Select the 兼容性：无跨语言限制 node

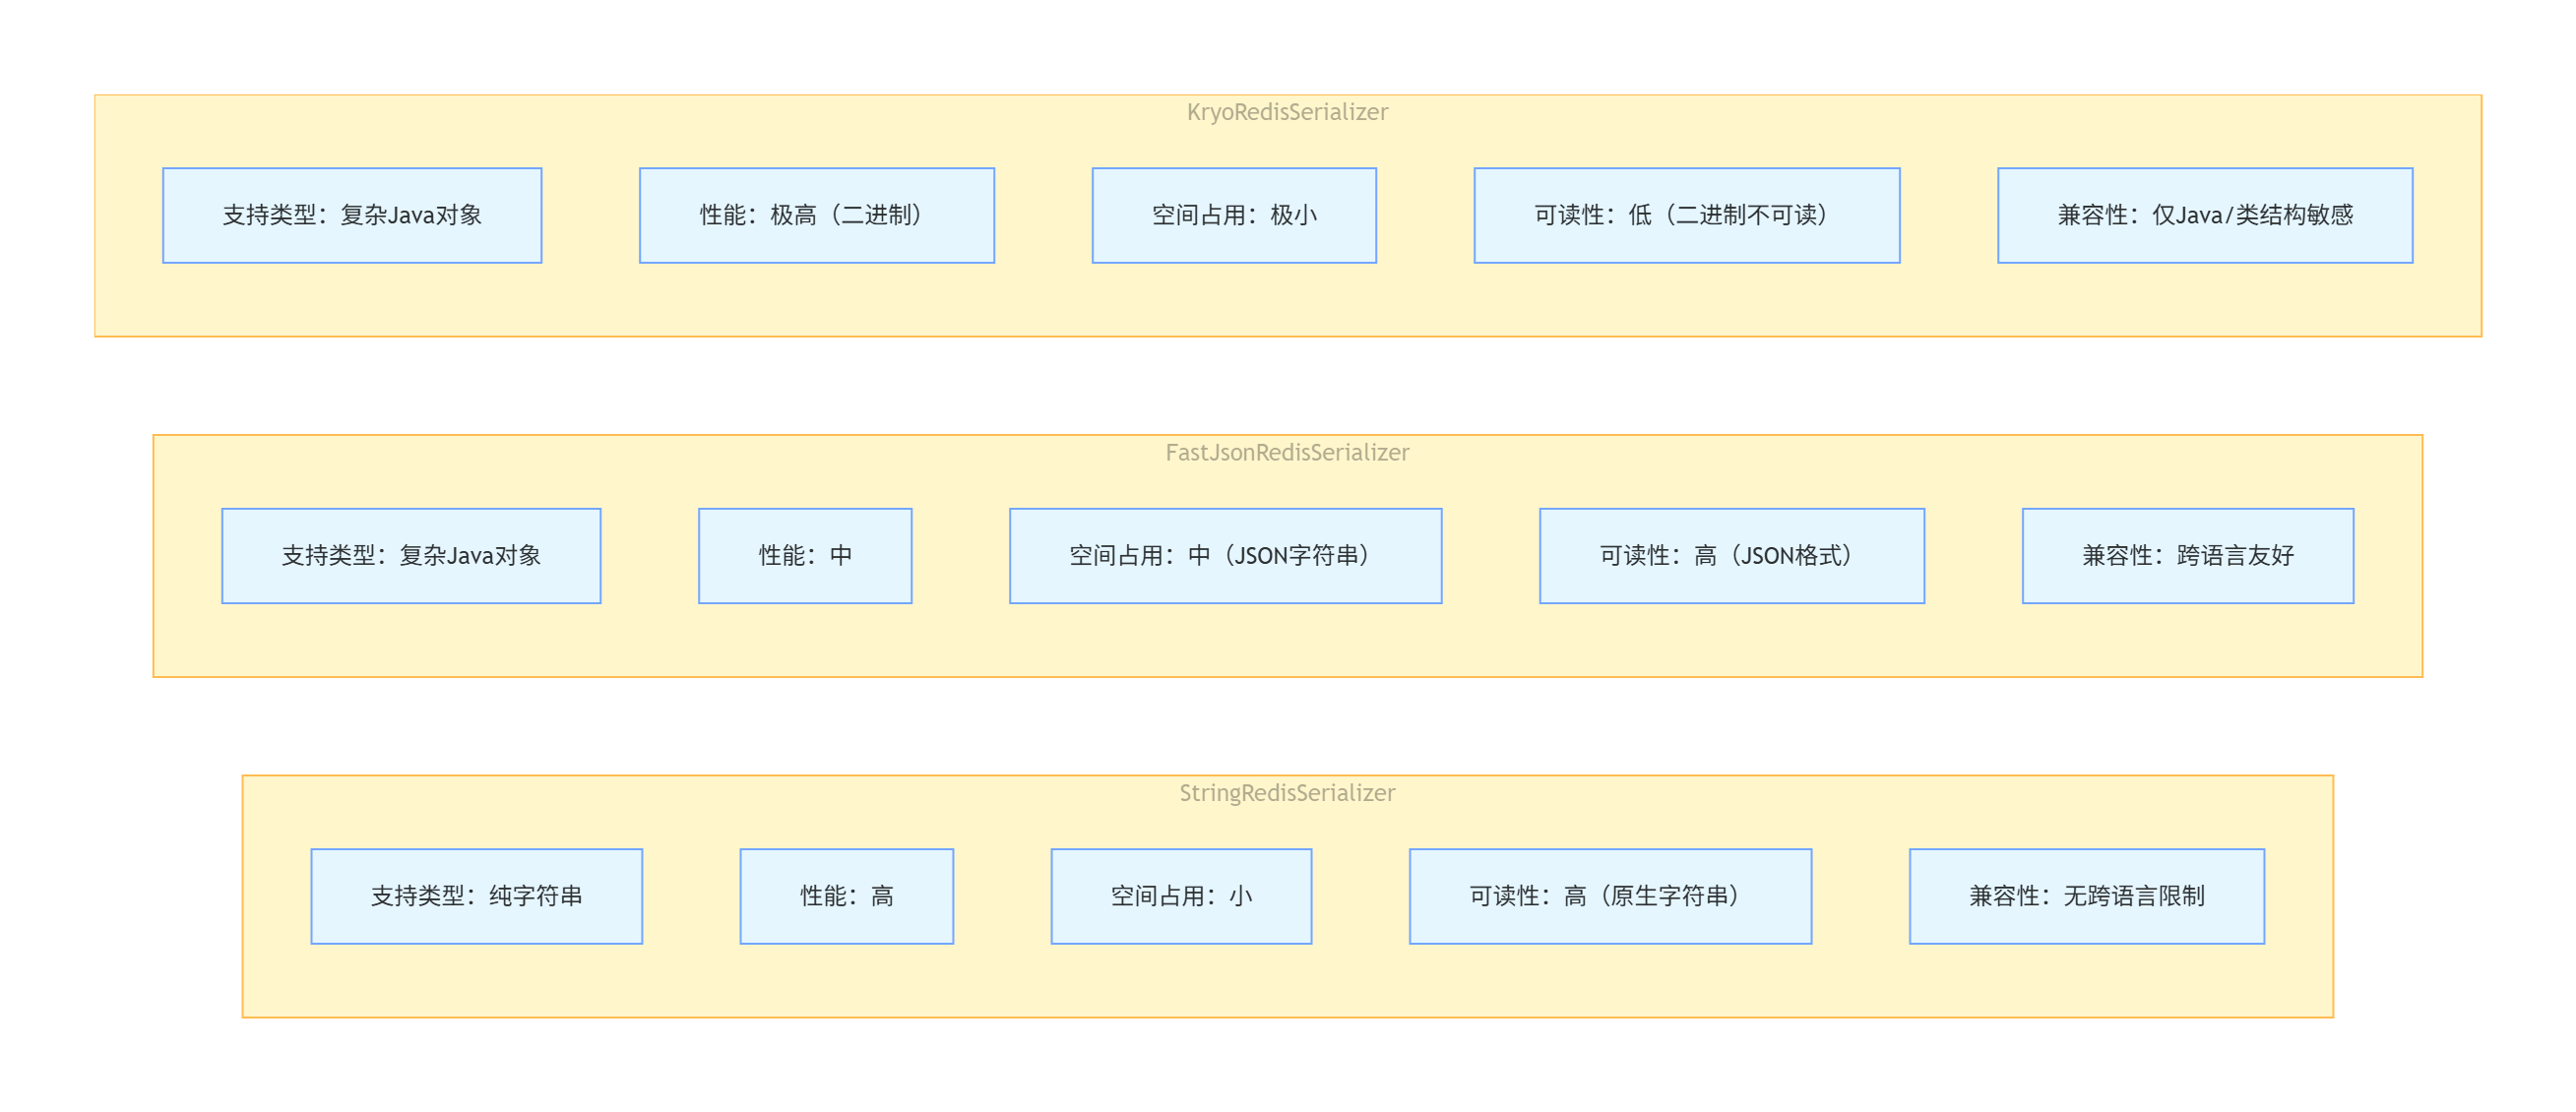click(2086, 896)
